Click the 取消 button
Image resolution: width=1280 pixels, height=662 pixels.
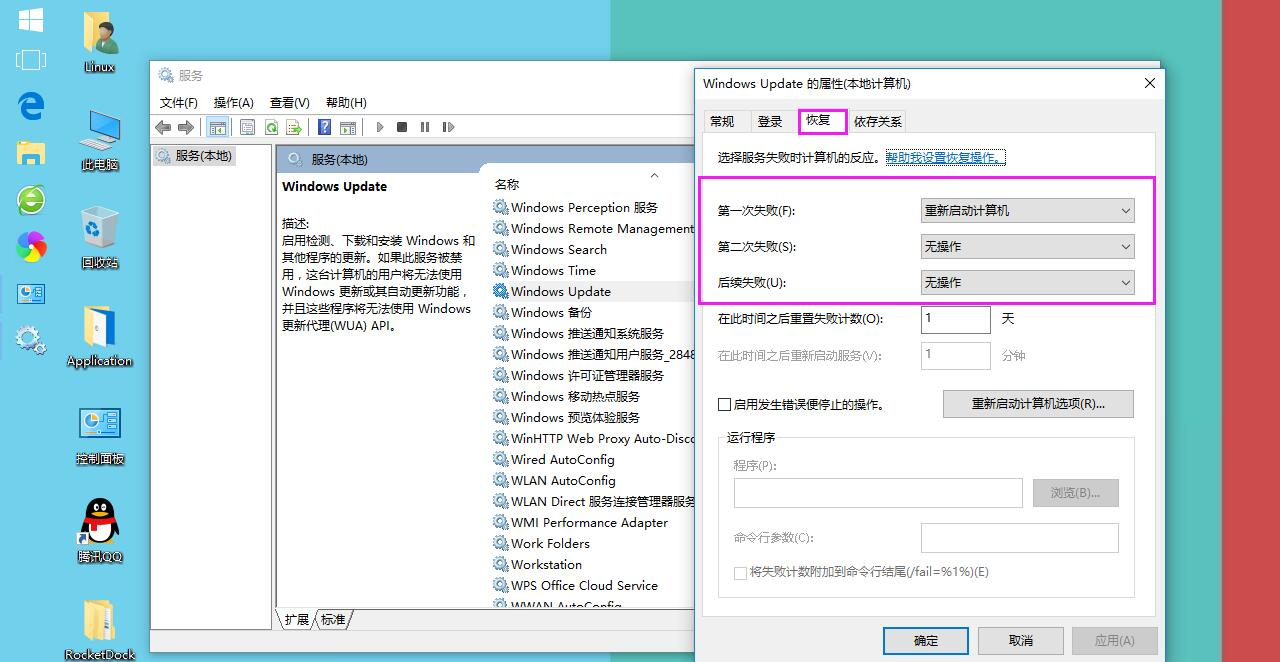[x=1021, y=641]
